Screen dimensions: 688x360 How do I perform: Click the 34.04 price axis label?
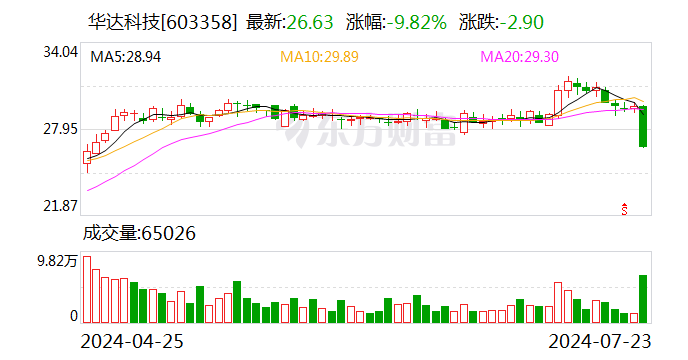(60, 52)
